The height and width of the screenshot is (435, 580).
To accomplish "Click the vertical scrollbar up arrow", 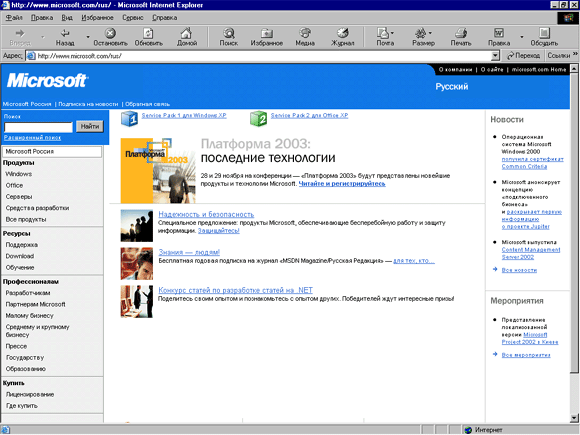I will click(x=574, y=68).
